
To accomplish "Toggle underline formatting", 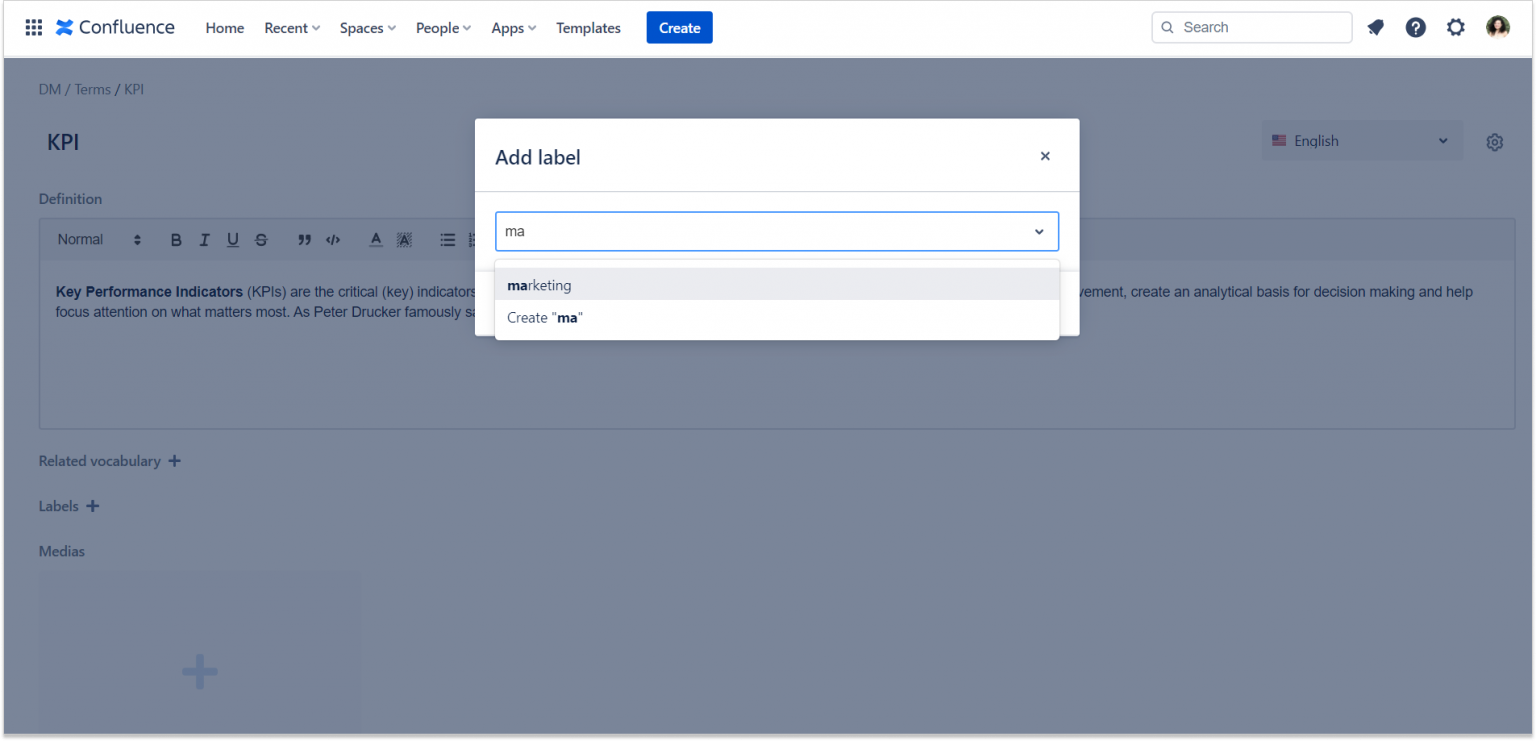I will [232, 239].
